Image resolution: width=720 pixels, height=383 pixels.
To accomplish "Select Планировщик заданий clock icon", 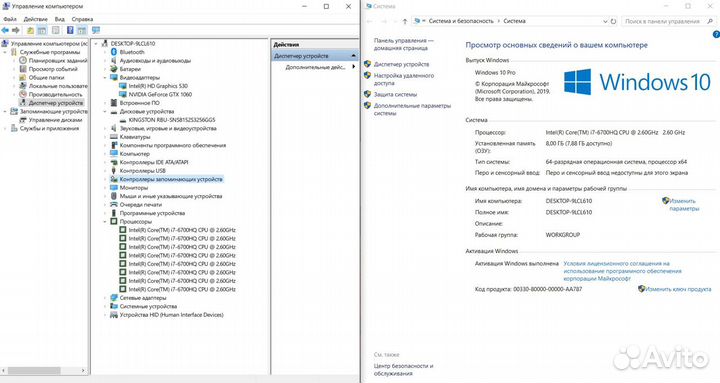I will click(x=23, y=61).
